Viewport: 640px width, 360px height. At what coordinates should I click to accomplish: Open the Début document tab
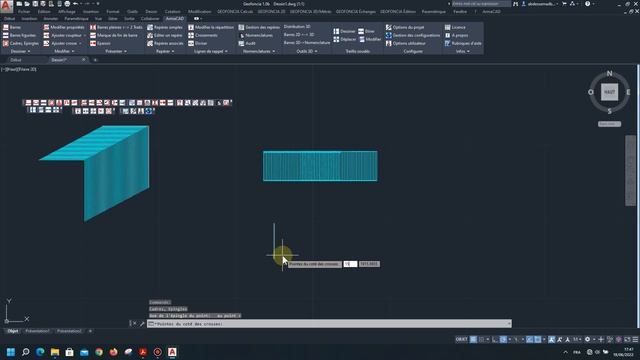coord(16,60)
